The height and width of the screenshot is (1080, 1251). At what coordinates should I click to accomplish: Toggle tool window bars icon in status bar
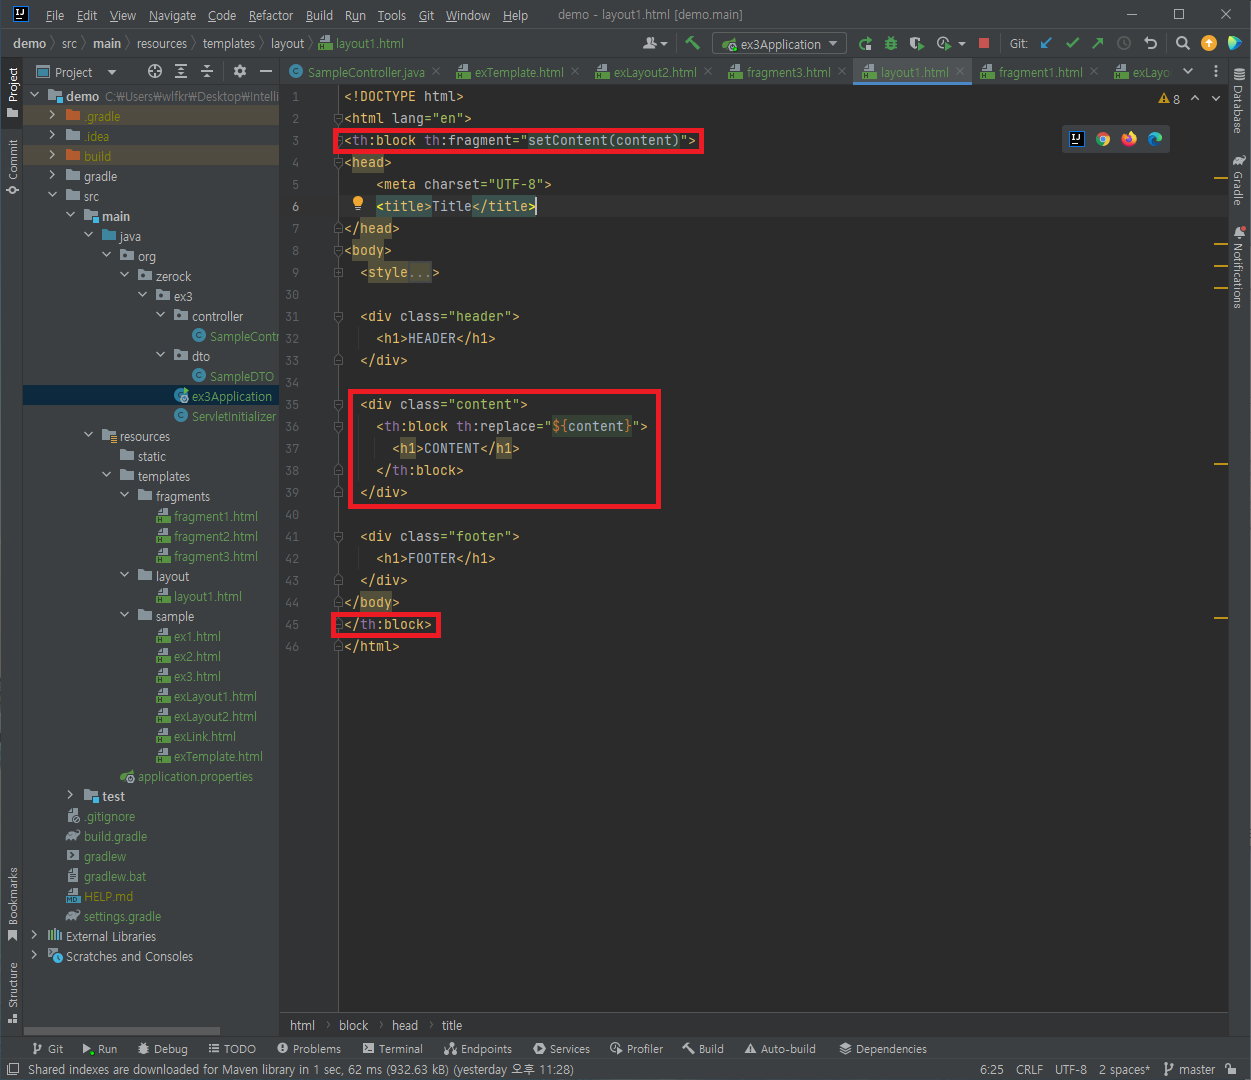[13, 1069]
